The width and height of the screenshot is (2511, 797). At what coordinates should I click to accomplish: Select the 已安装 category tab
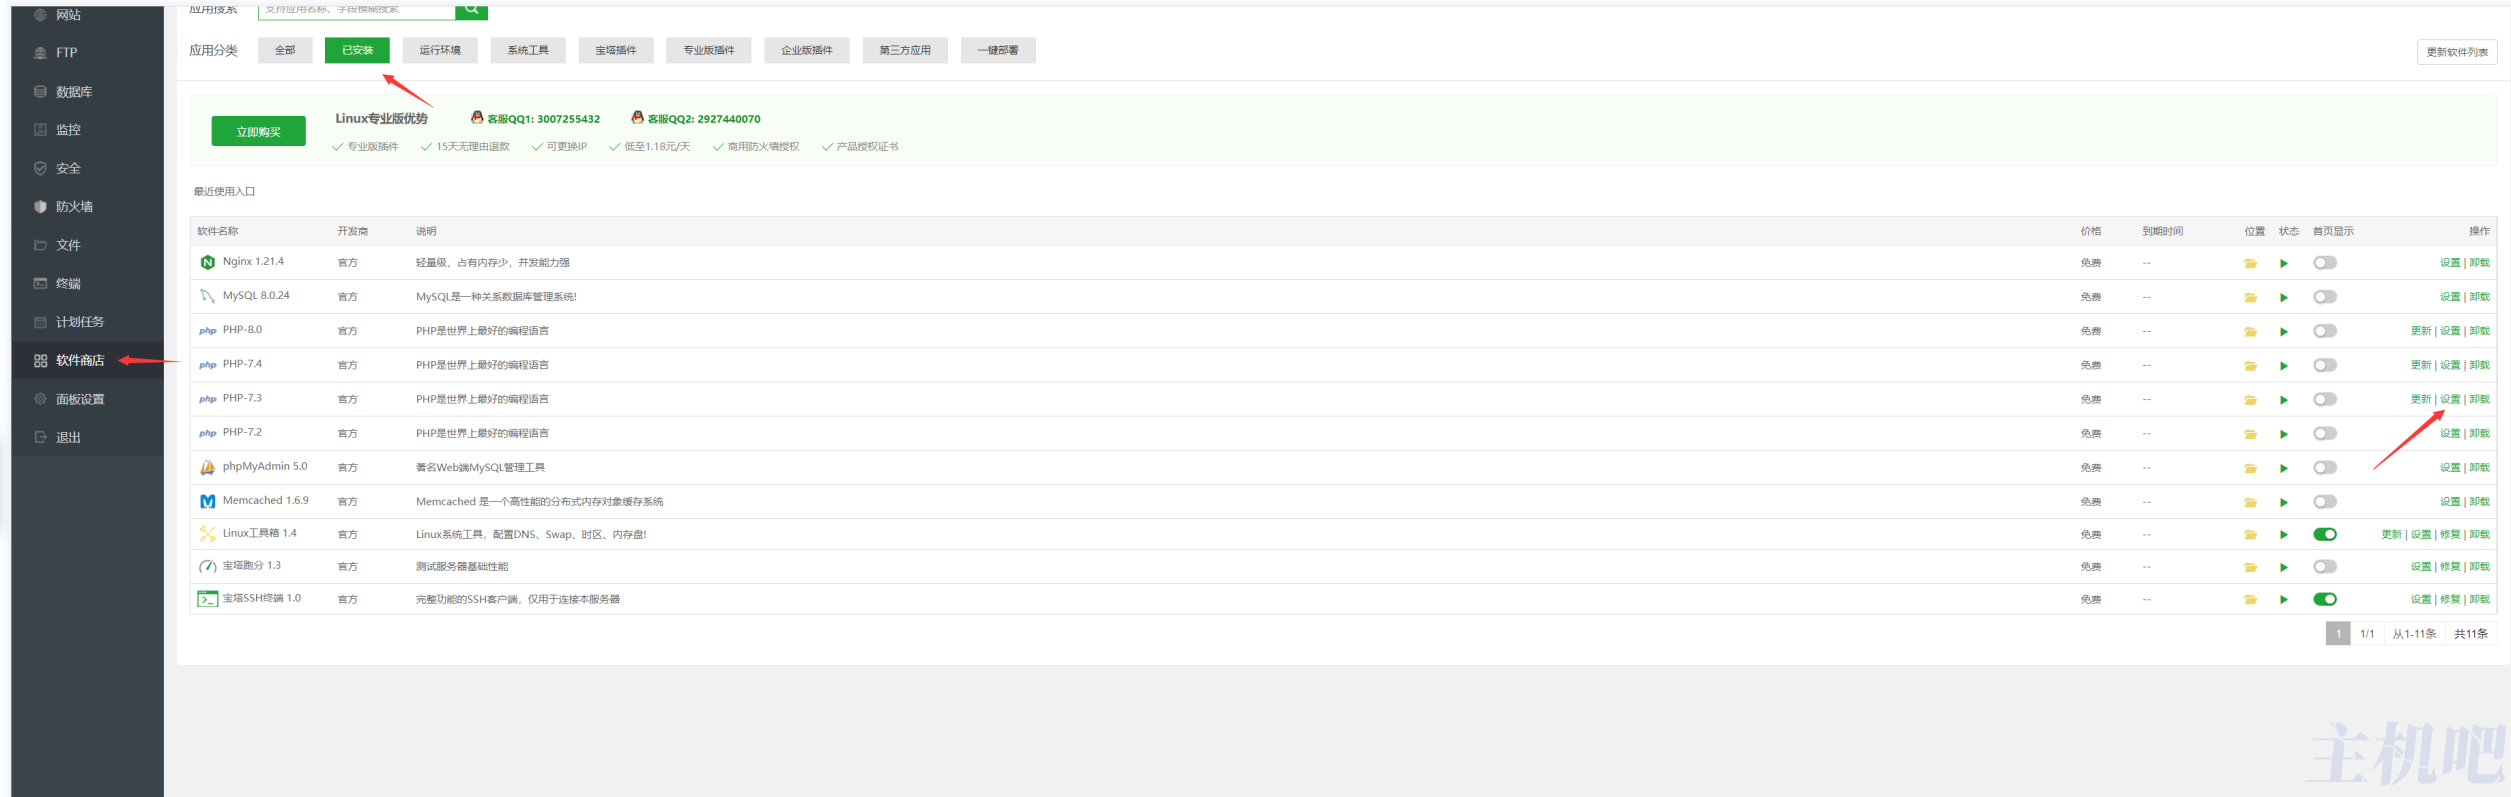point(357,50)
